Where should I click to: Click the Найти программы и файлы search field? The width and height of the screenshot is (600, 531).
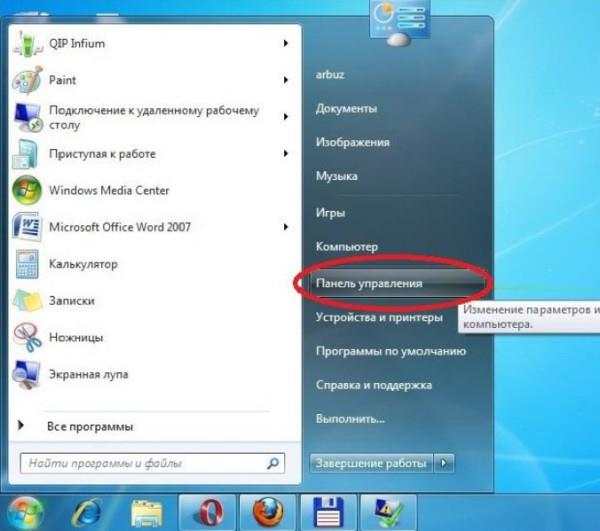pyautogui.click(x=152, y=463)
